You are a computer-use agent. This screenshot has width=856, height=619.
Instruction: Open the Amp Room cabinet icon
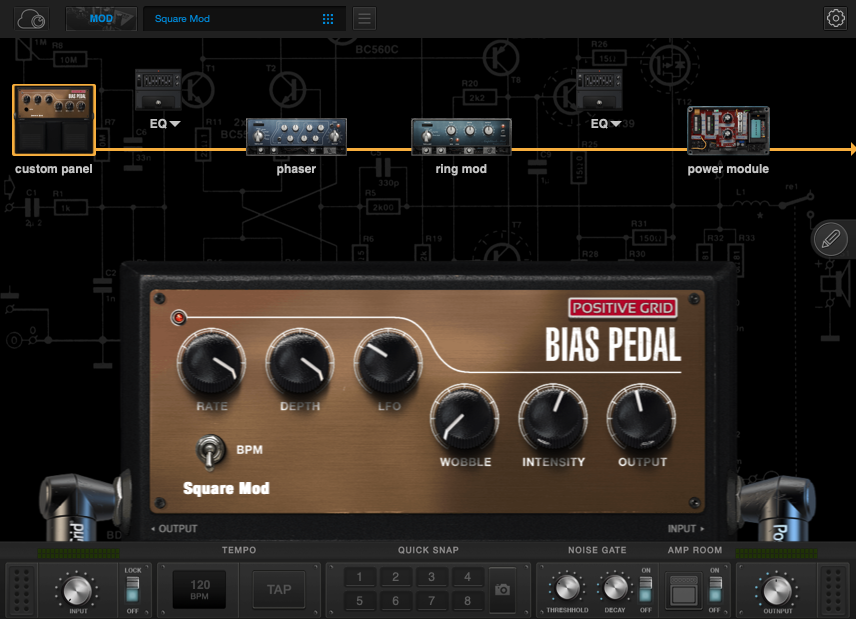[x=683, y=590]
